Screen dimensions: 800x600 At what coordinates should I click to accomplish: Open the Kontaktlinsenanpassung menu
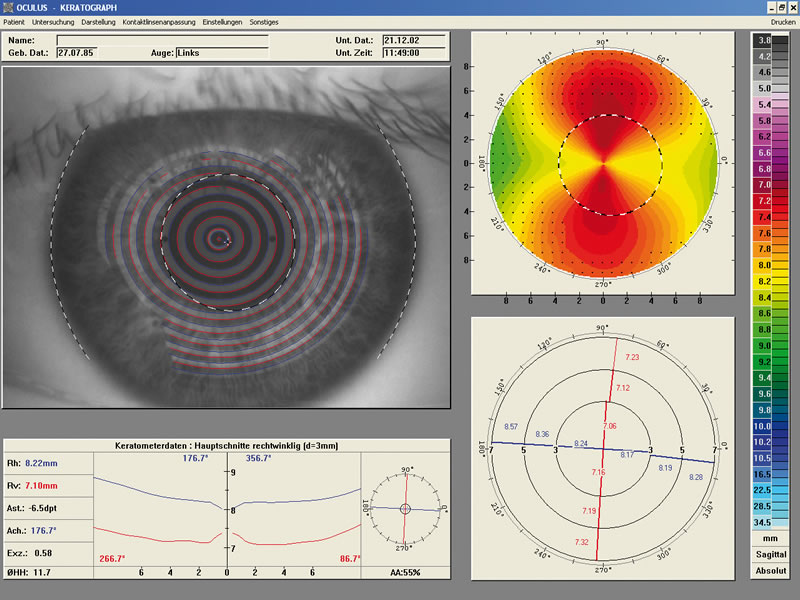(159, 22)
